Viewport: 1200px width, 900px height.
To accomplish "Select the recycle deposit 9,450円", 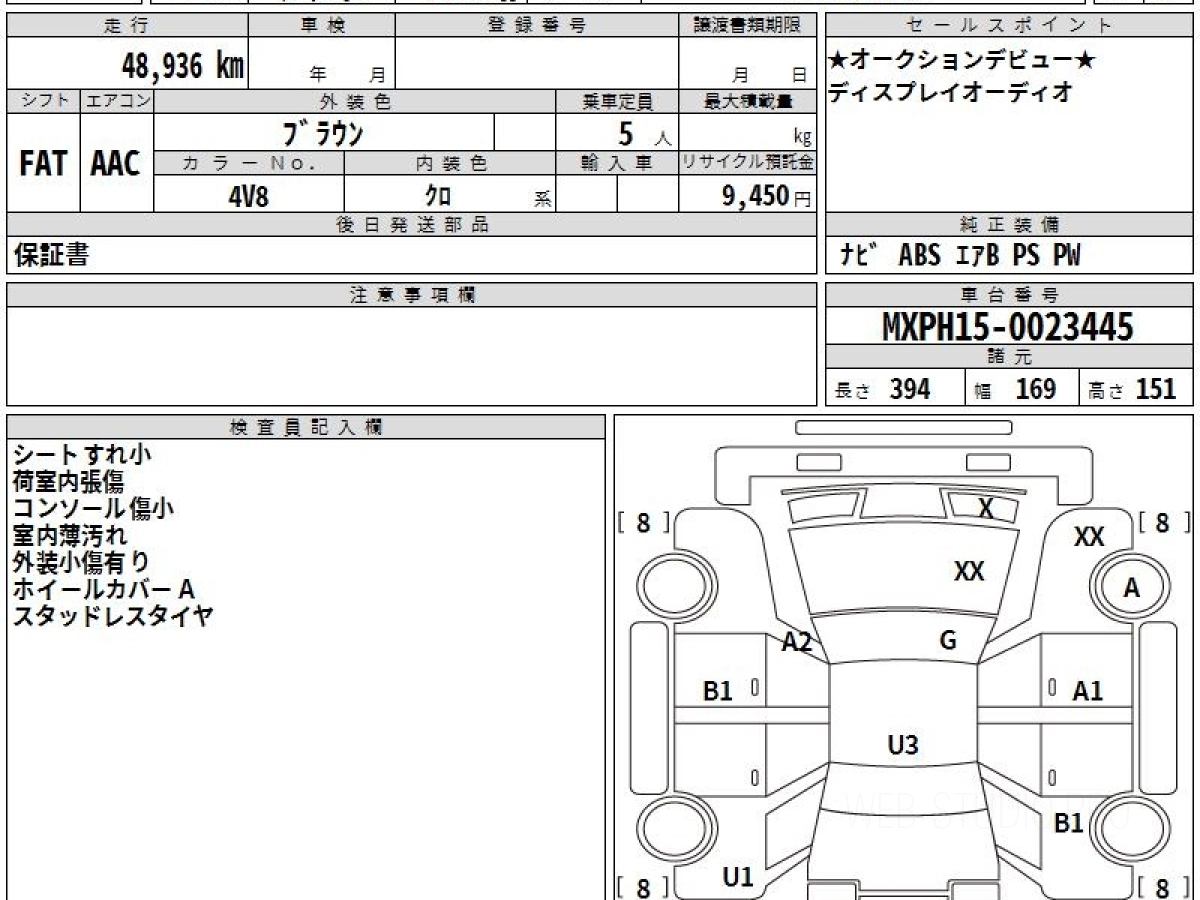I will [x=766, y=196].
